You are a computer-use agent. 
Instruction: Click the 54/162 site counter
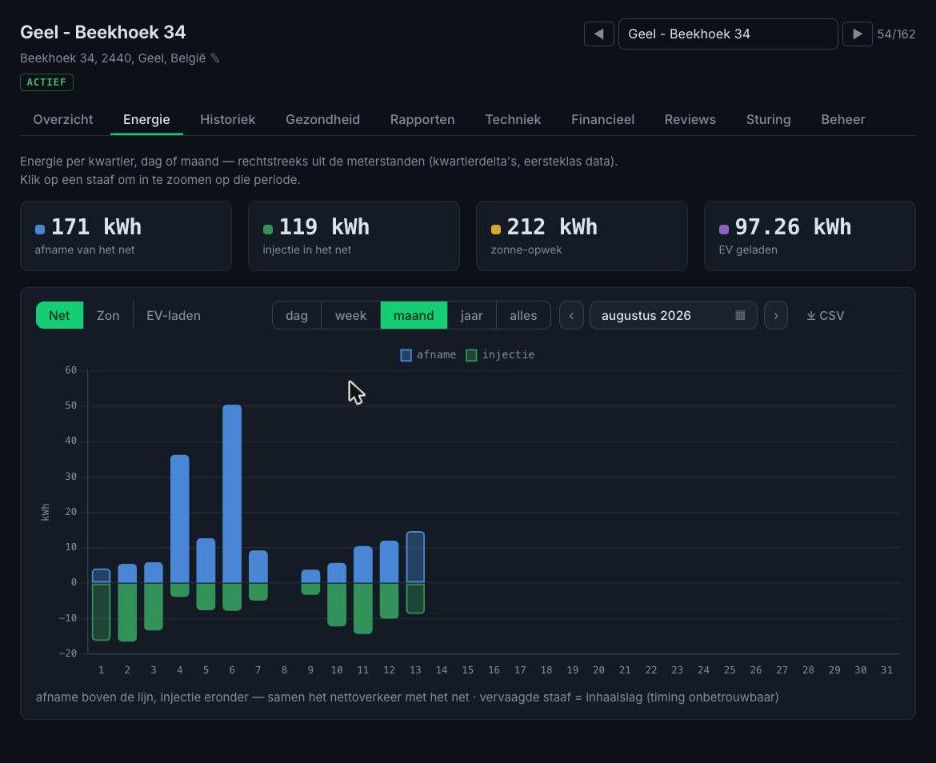(896, 34)
